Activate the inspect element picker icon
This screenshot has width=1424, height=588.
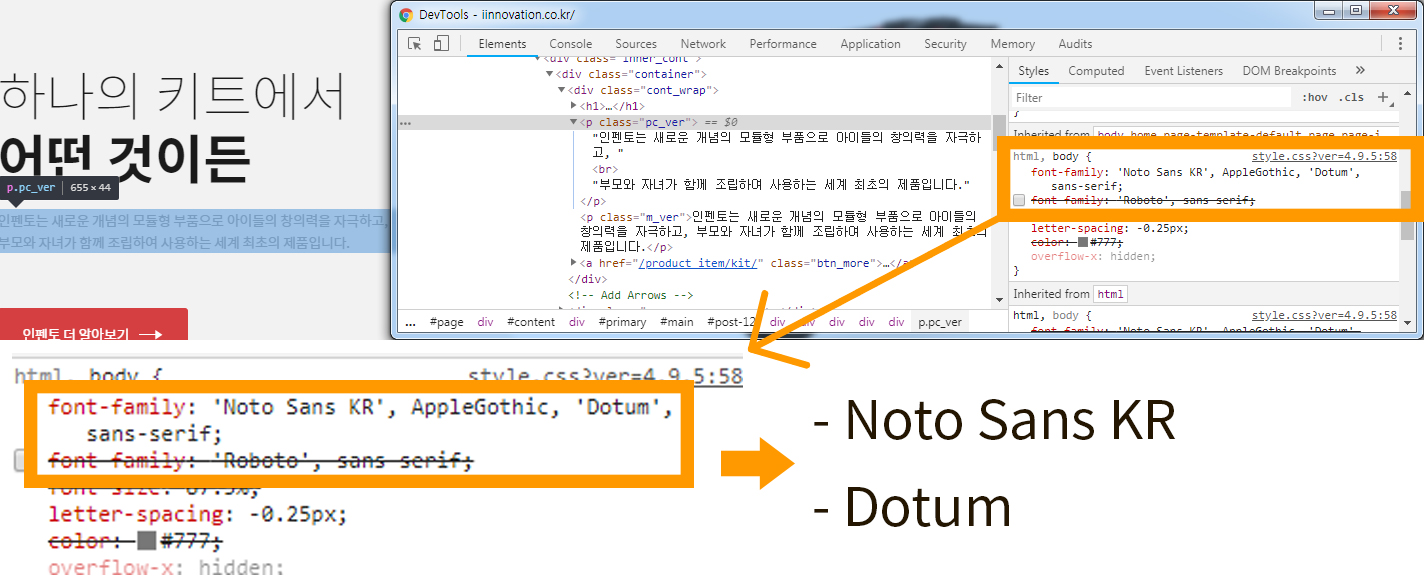pyautogui.click(x=415, y=43)
